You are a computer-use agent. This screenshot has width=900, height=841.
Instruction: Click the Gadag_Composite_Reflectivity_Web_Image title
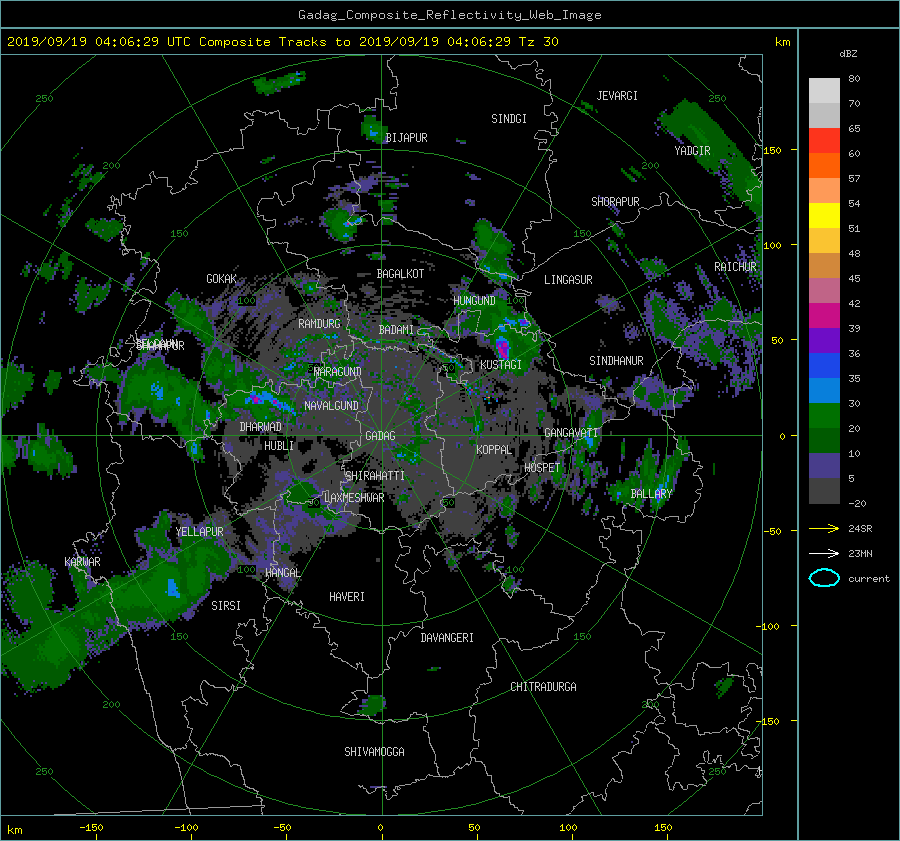[449, 15]
